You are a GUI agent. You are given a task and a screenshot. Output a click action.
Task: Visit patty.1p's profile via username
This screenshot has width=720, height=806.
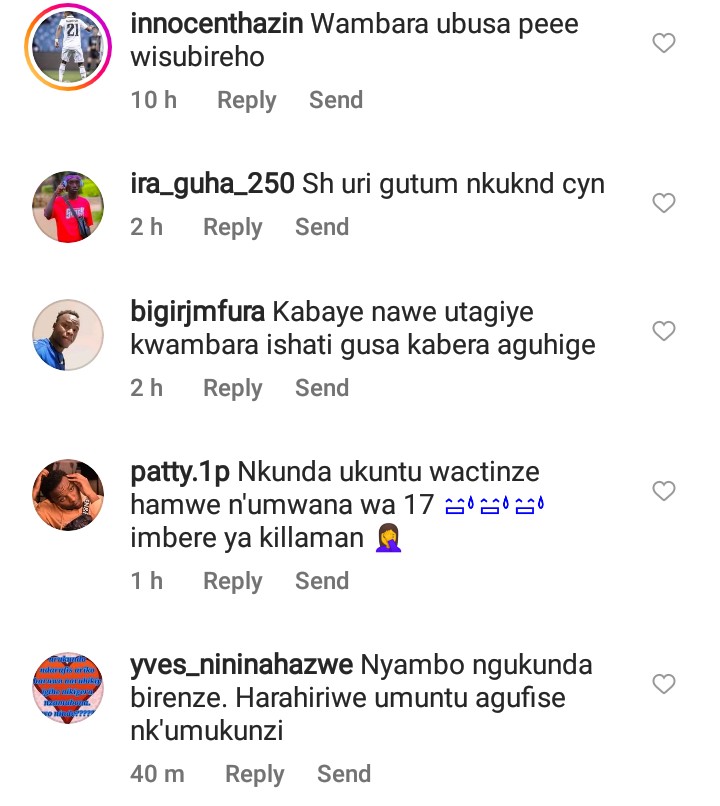(180, 473)
